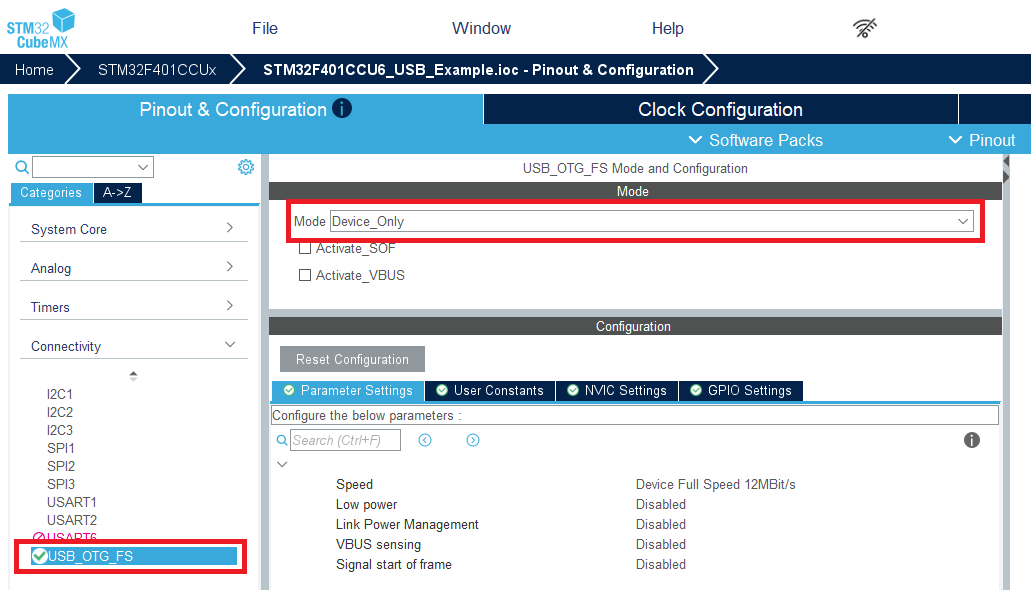Click the Reset Configuration button
This screenshot has width=1031, height=590.
[x=352, y=359]
